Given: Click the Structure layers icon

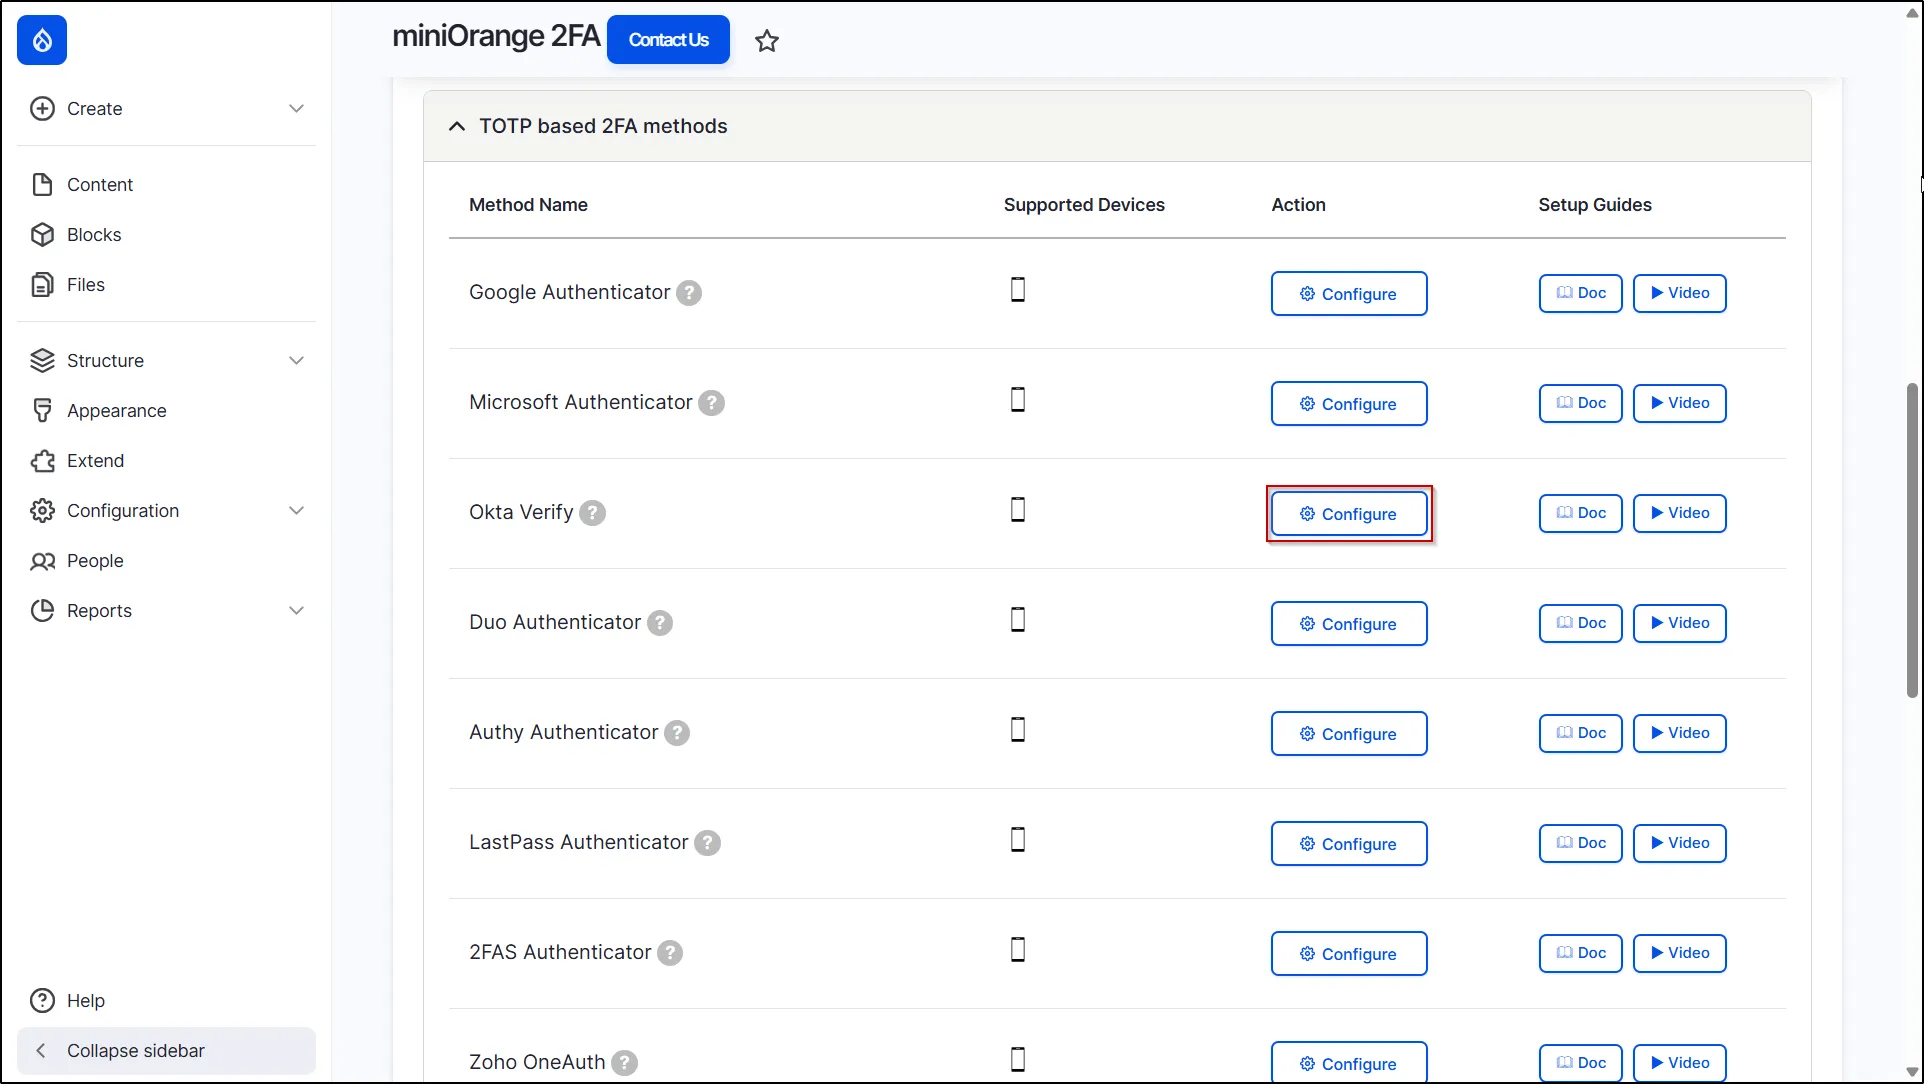Looking at the screenshot, I should (x=42, y=361).
